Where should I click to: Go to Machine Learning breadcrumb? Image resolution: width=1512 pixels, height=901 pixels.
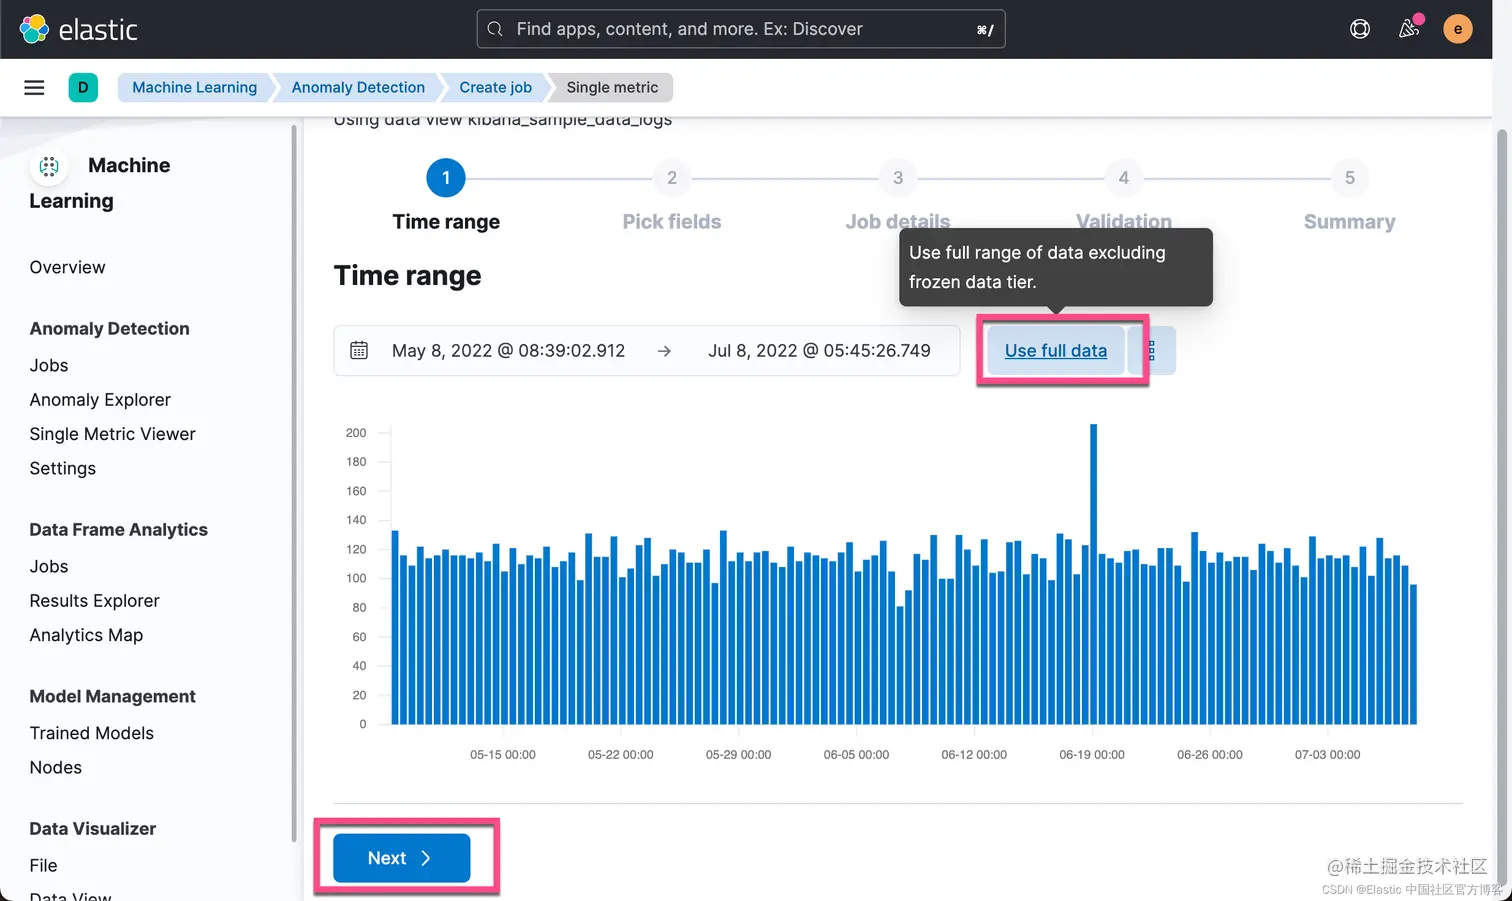[x=194, y=87]
